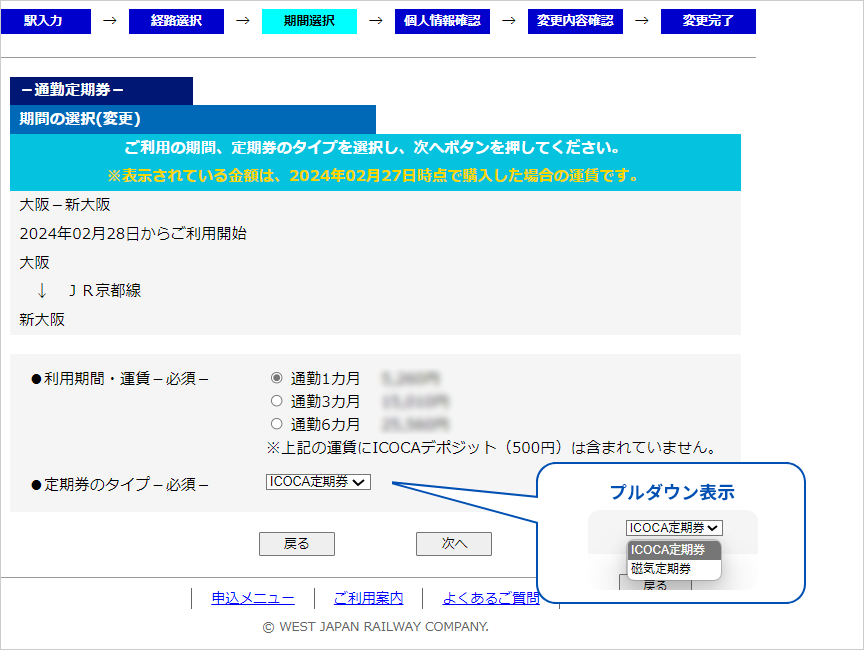Click the down arrow beside ＪＲ京都線

coord(42,291)
